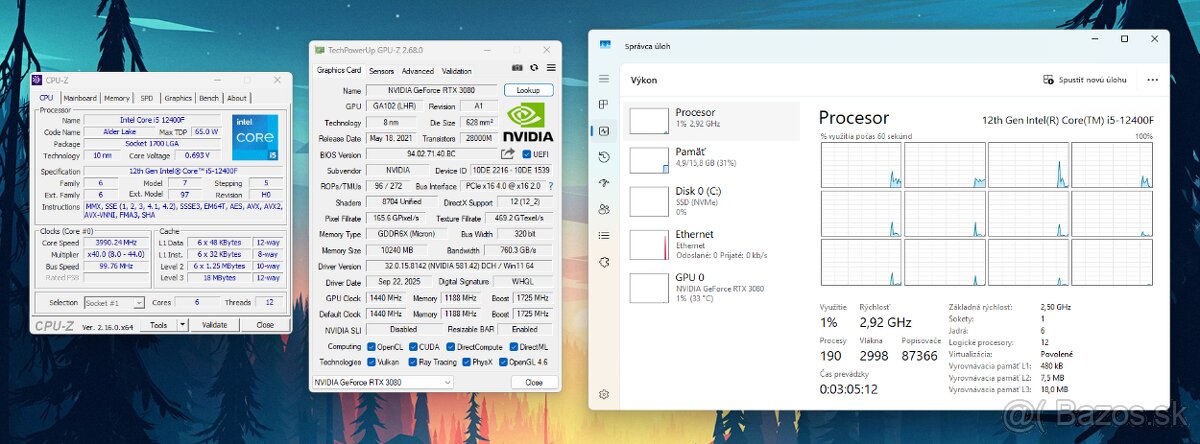Image resolution: width=1200 pixels, height=444 pixels.
Task: Click Close button in CPU-Z
Action: click(x=264, y=325)
